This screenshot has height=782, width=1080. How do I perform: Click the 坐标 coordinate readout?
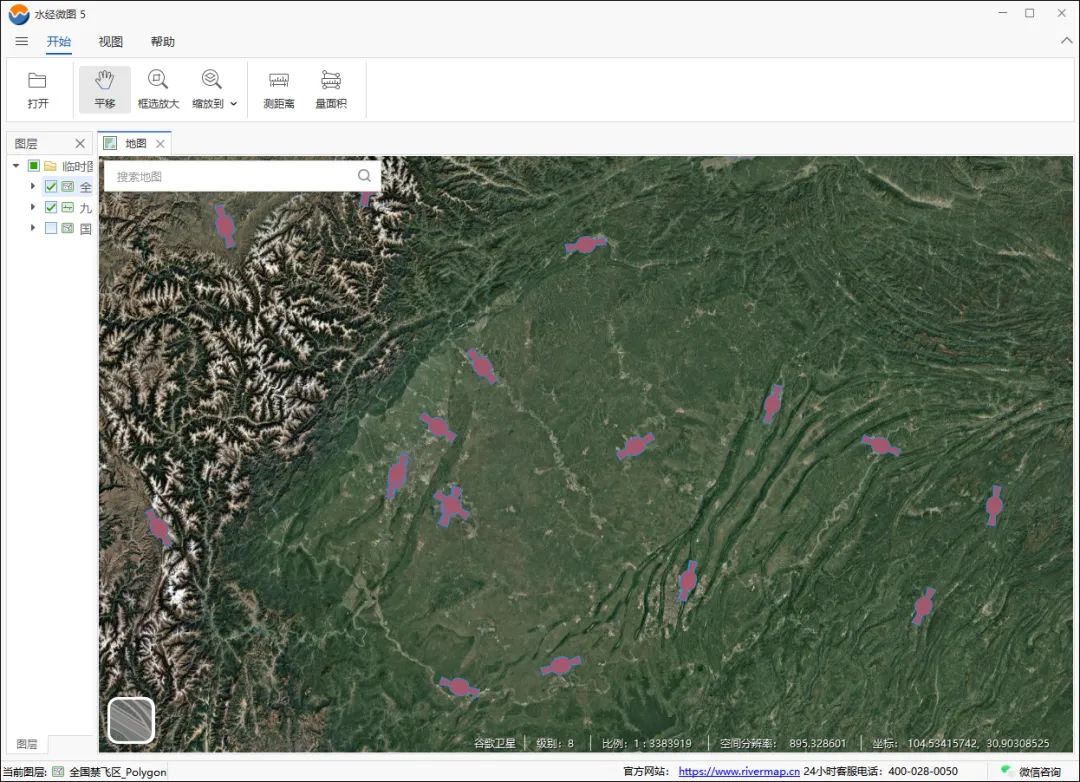(x=961, y=743)
